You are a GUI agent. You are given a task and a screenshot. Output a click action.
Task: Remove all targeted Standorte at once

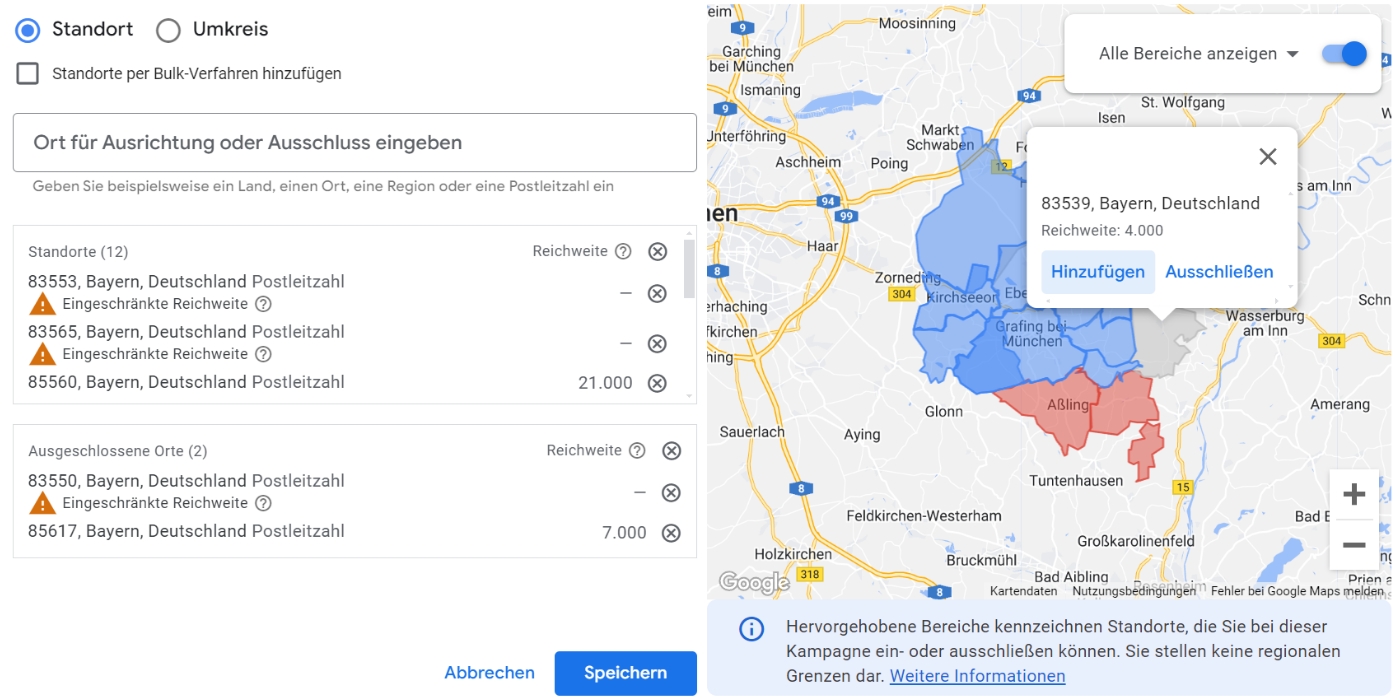[x=657, y=251]
